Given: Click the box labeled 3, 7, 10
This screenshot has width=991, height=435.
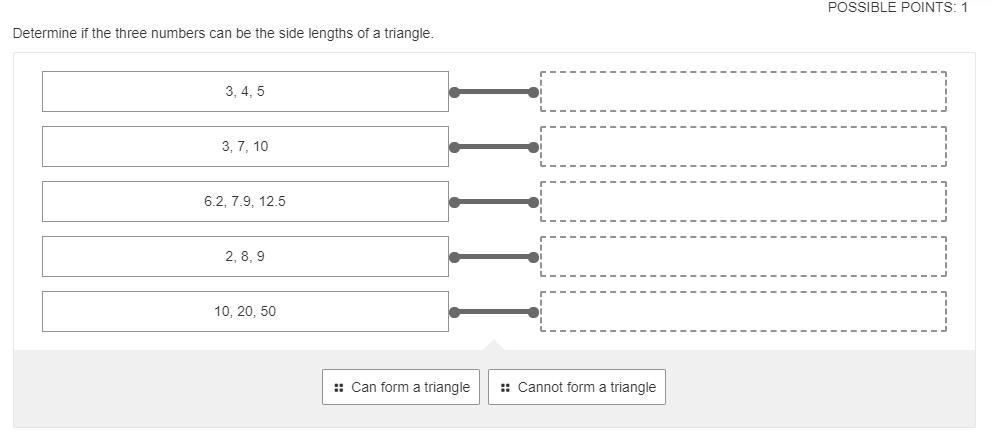Looking at the screenshot, I should click(245, 147).
